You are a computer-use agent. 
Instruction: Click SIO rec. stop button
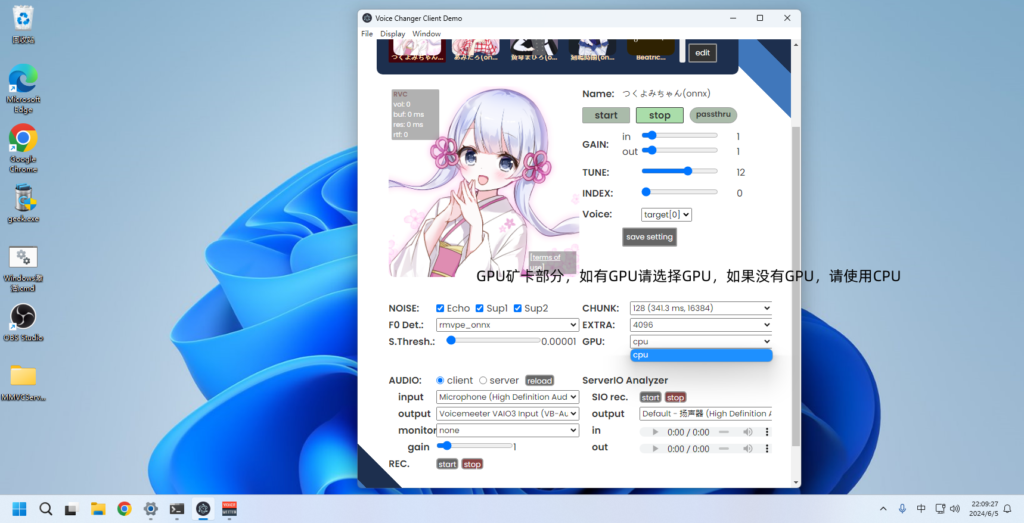[x=675, y=397]
